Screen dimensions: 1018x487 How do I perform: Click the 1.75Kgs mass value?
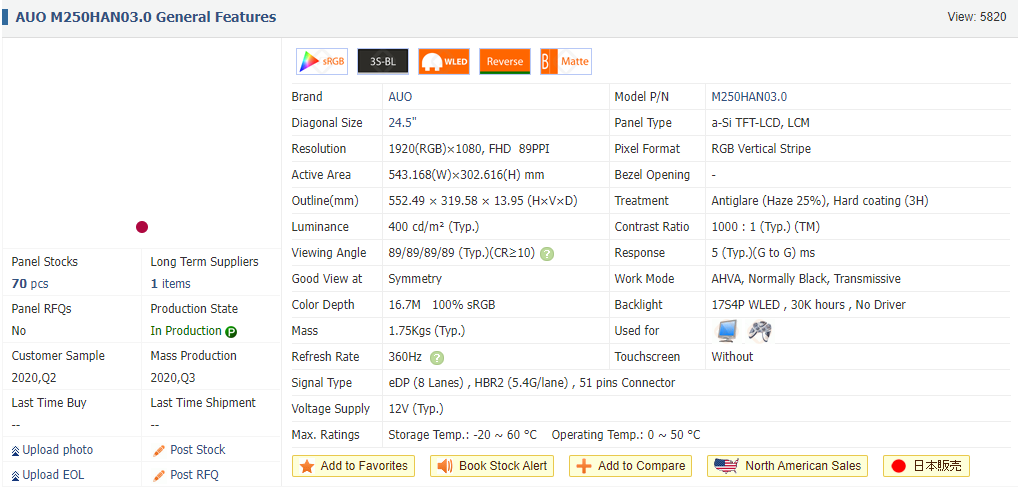(x=427, y=331)
